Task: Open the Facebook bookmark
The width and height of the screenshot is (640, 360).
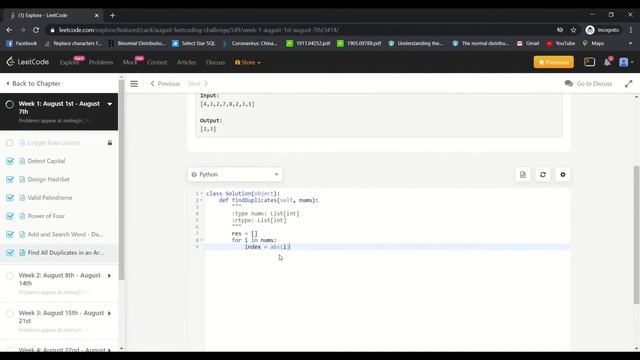Action: 21,43
